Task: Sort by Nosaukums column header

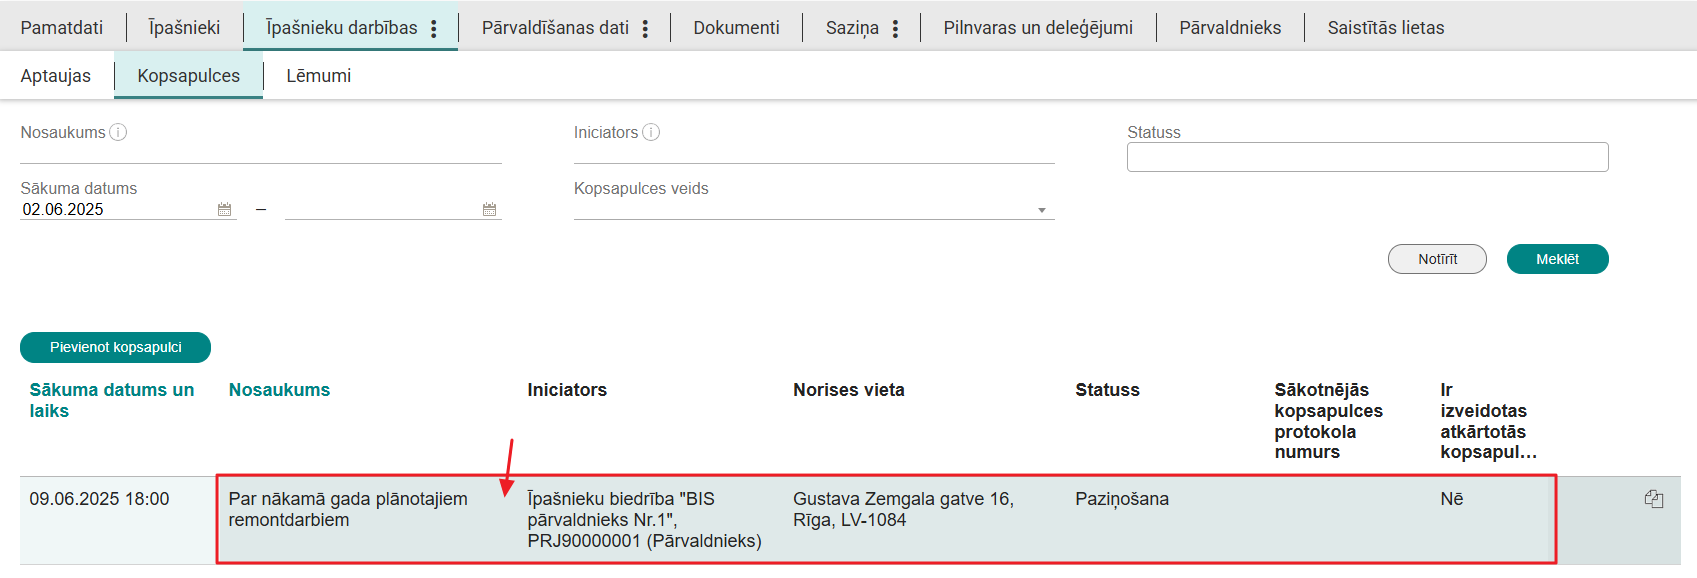Action: coord(279,390)
